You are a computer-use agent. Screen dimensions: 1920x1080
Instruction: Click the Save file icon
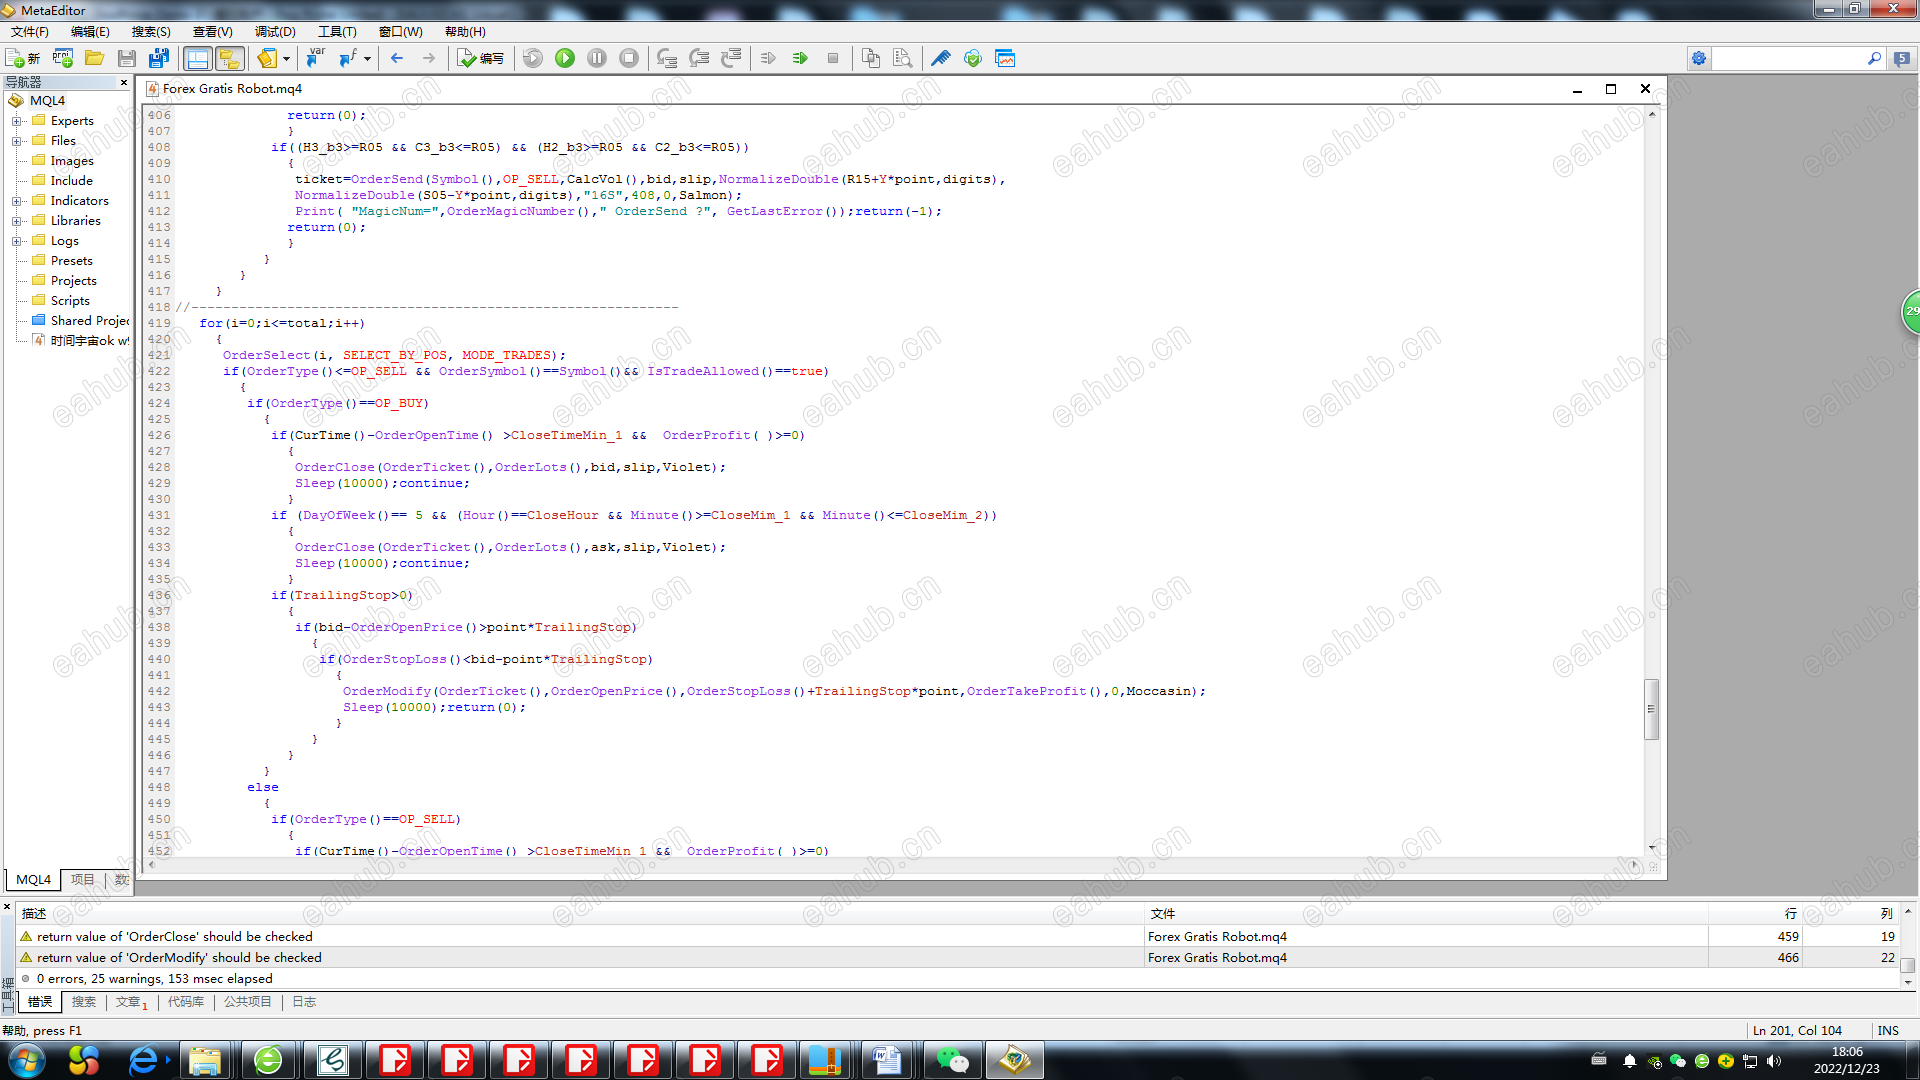click(x=127, y=58)
